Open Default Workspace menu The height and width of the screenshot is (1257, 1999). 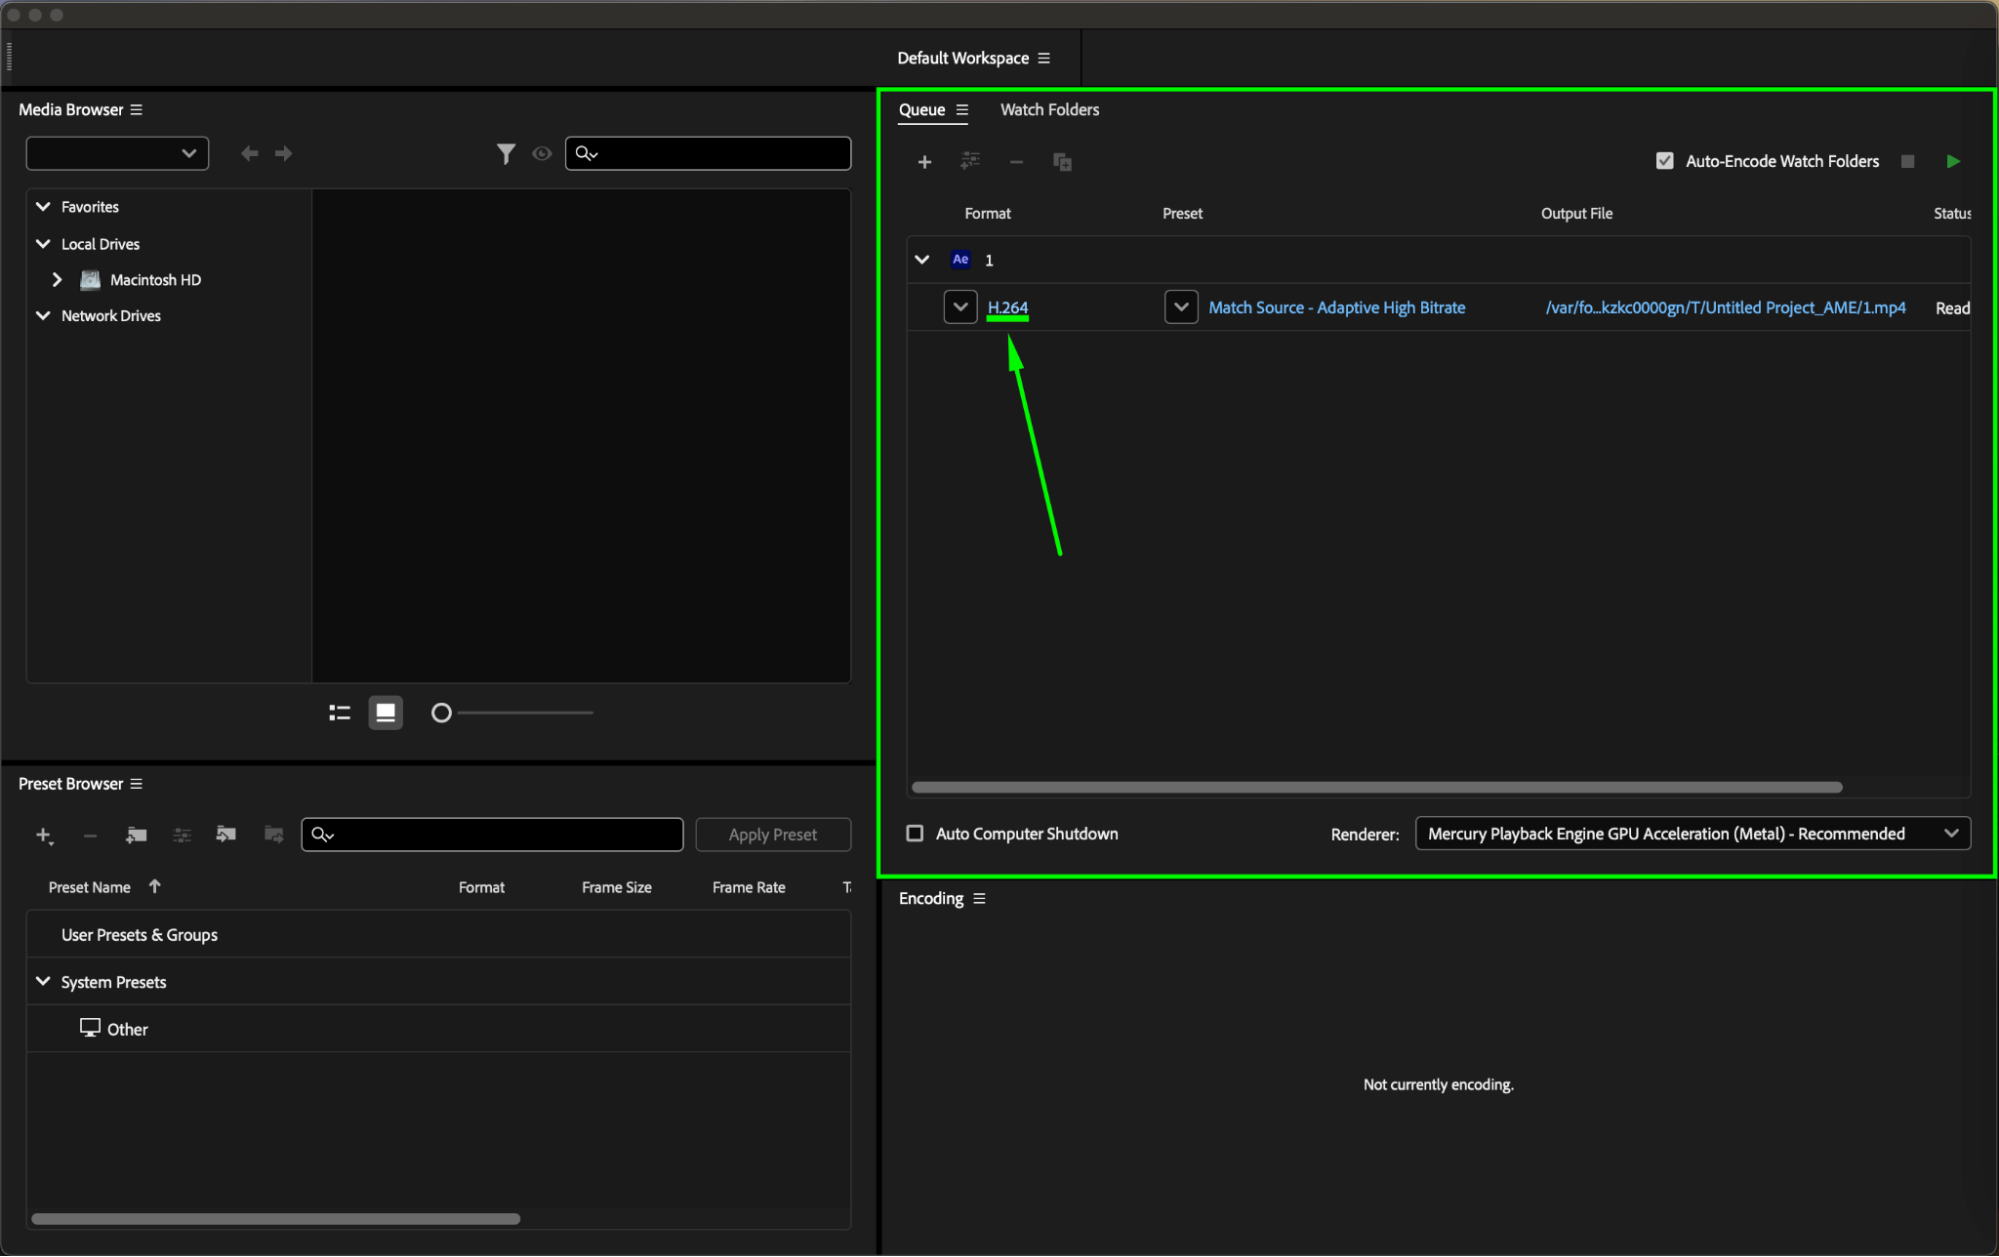tap(1044, 58)
